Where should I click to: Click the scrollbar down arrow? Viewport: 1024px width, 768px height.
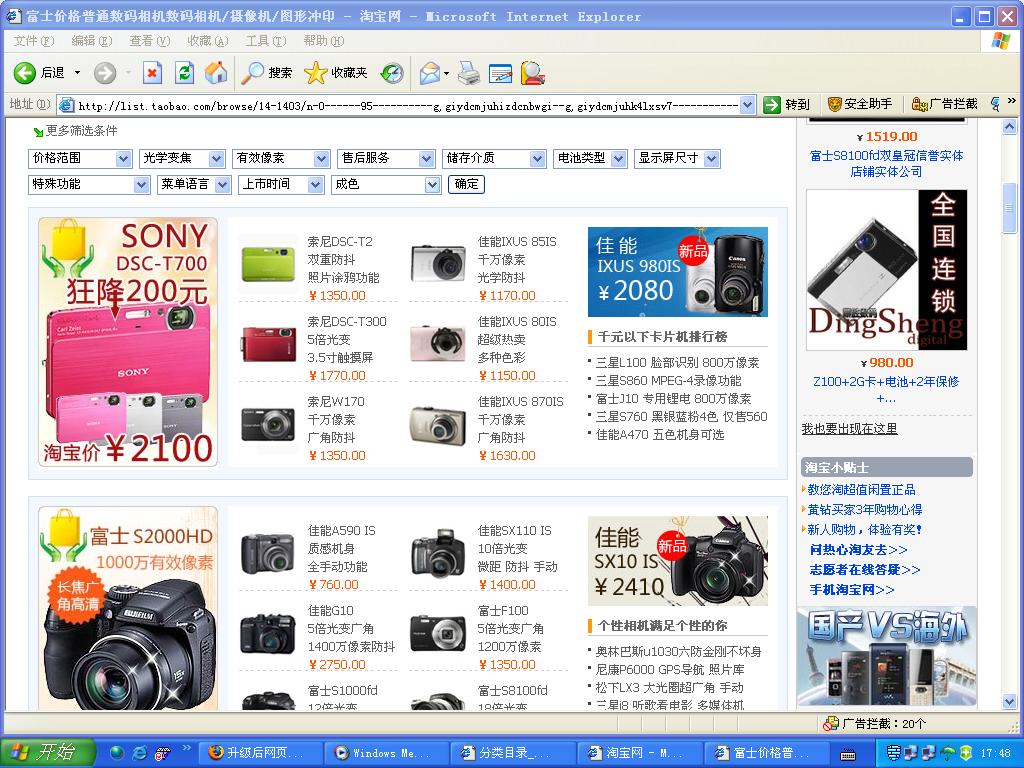pos(1010,702)
